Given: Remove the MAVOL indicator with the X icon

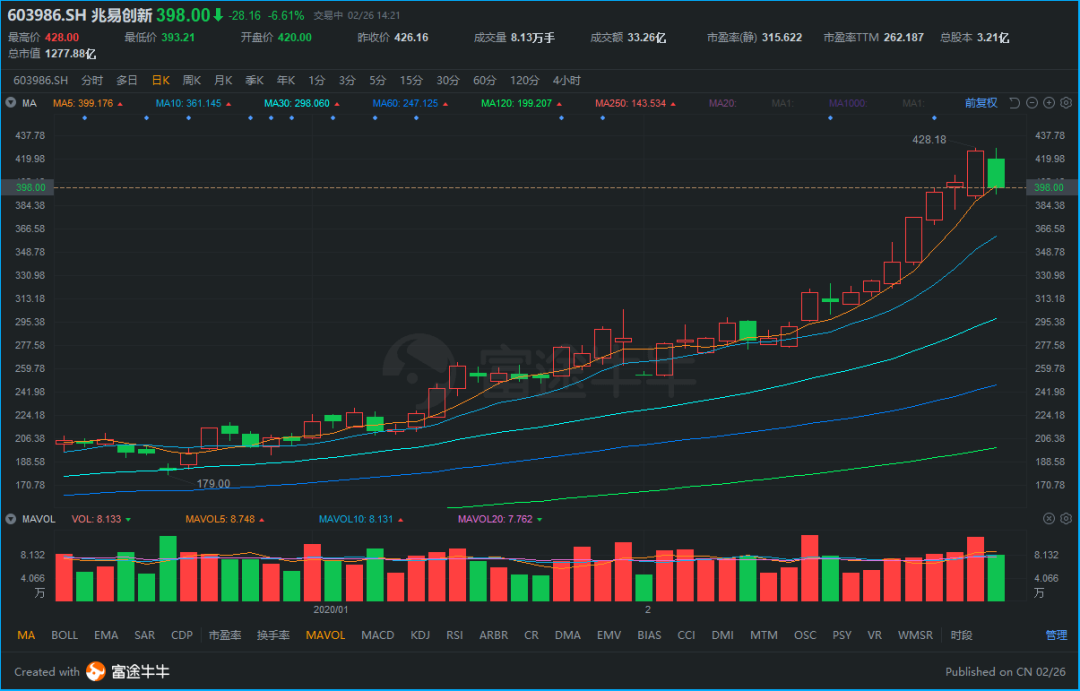Looking at the screenshot, I should pos(1049,519).
